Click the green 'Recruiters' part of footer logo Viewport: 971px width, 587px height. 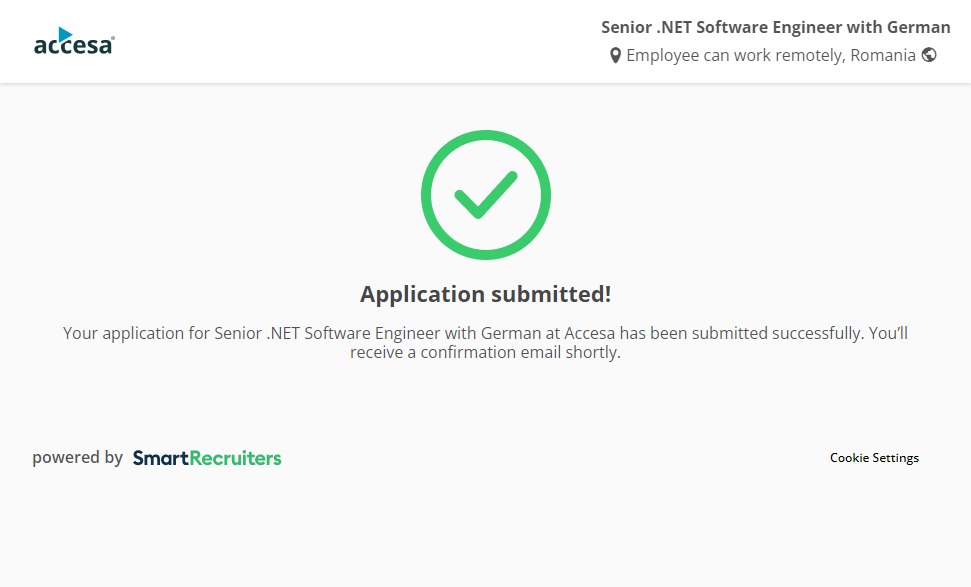coord(236,458)
